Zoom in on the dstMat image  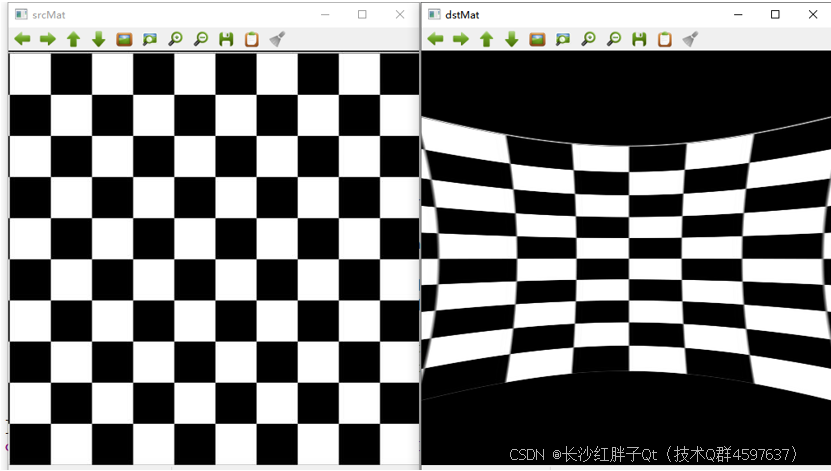coord(588,39)
